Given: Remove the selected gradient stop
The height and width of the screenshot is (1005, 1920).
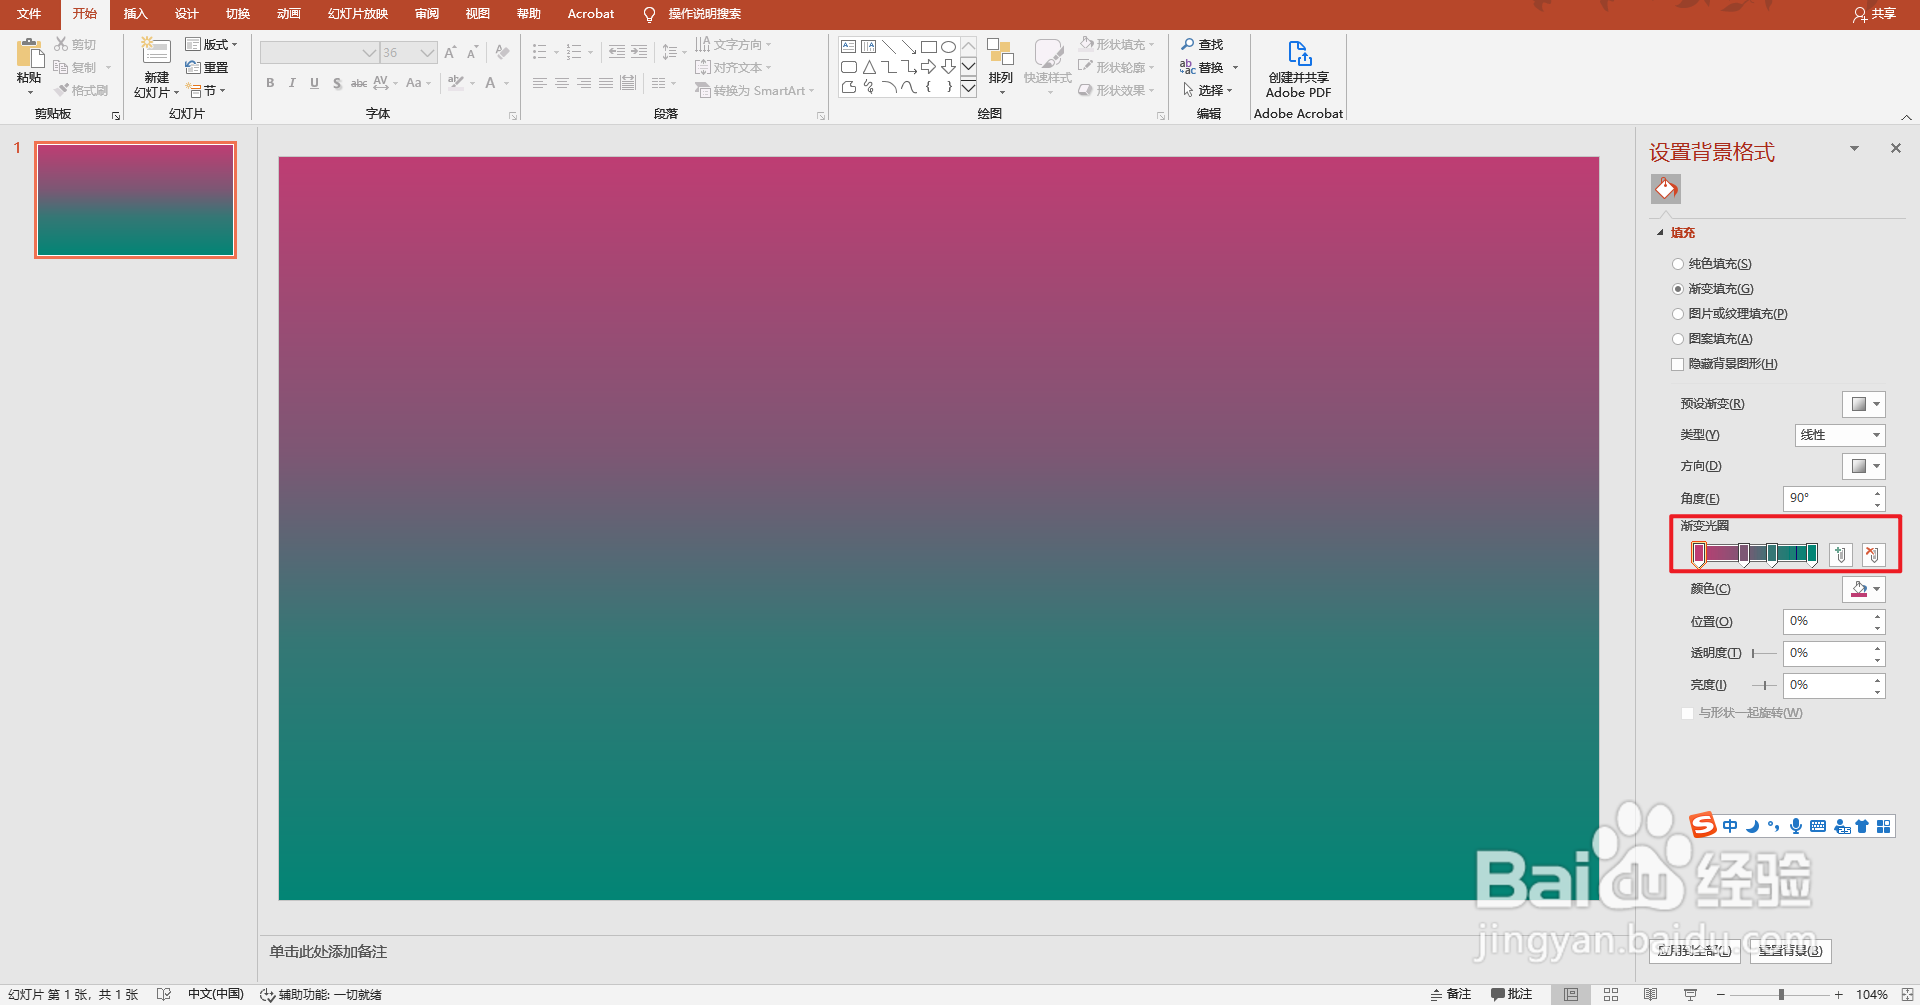Looking at the screenshot, I should [1873, 554].
